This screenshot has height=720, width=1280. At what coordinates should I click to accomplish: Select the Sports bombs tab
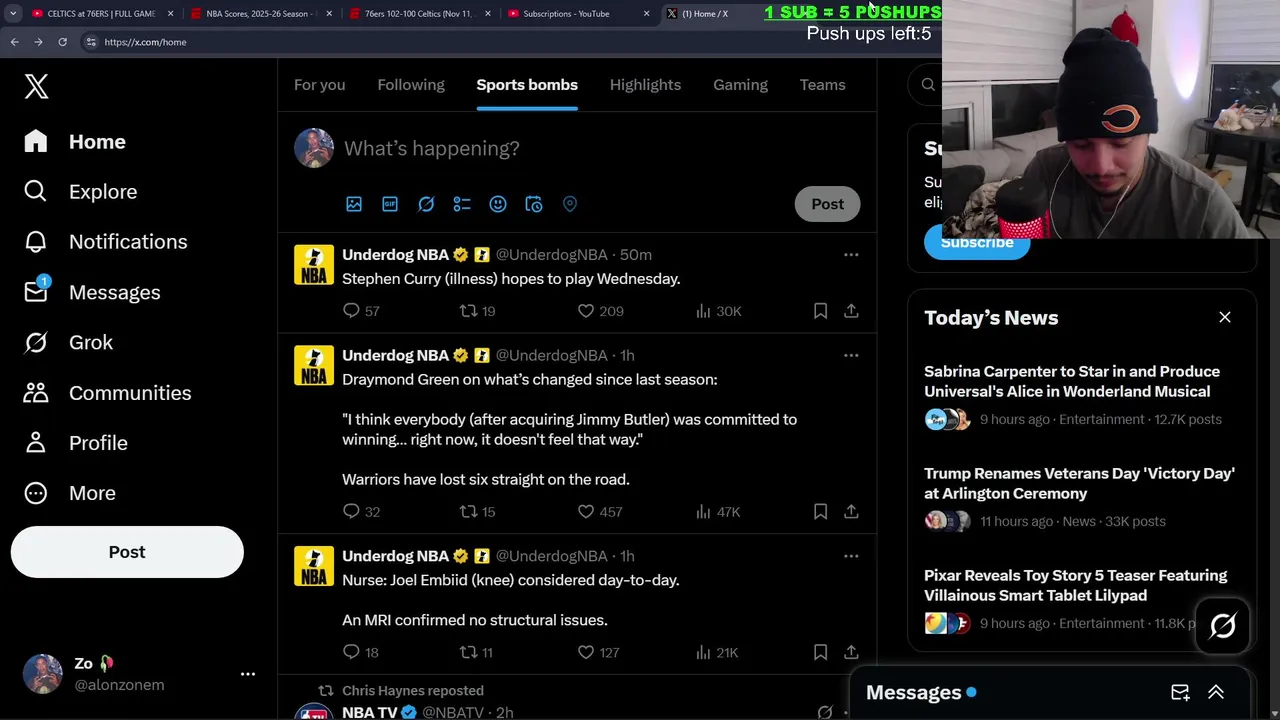(x=527, y=85)
